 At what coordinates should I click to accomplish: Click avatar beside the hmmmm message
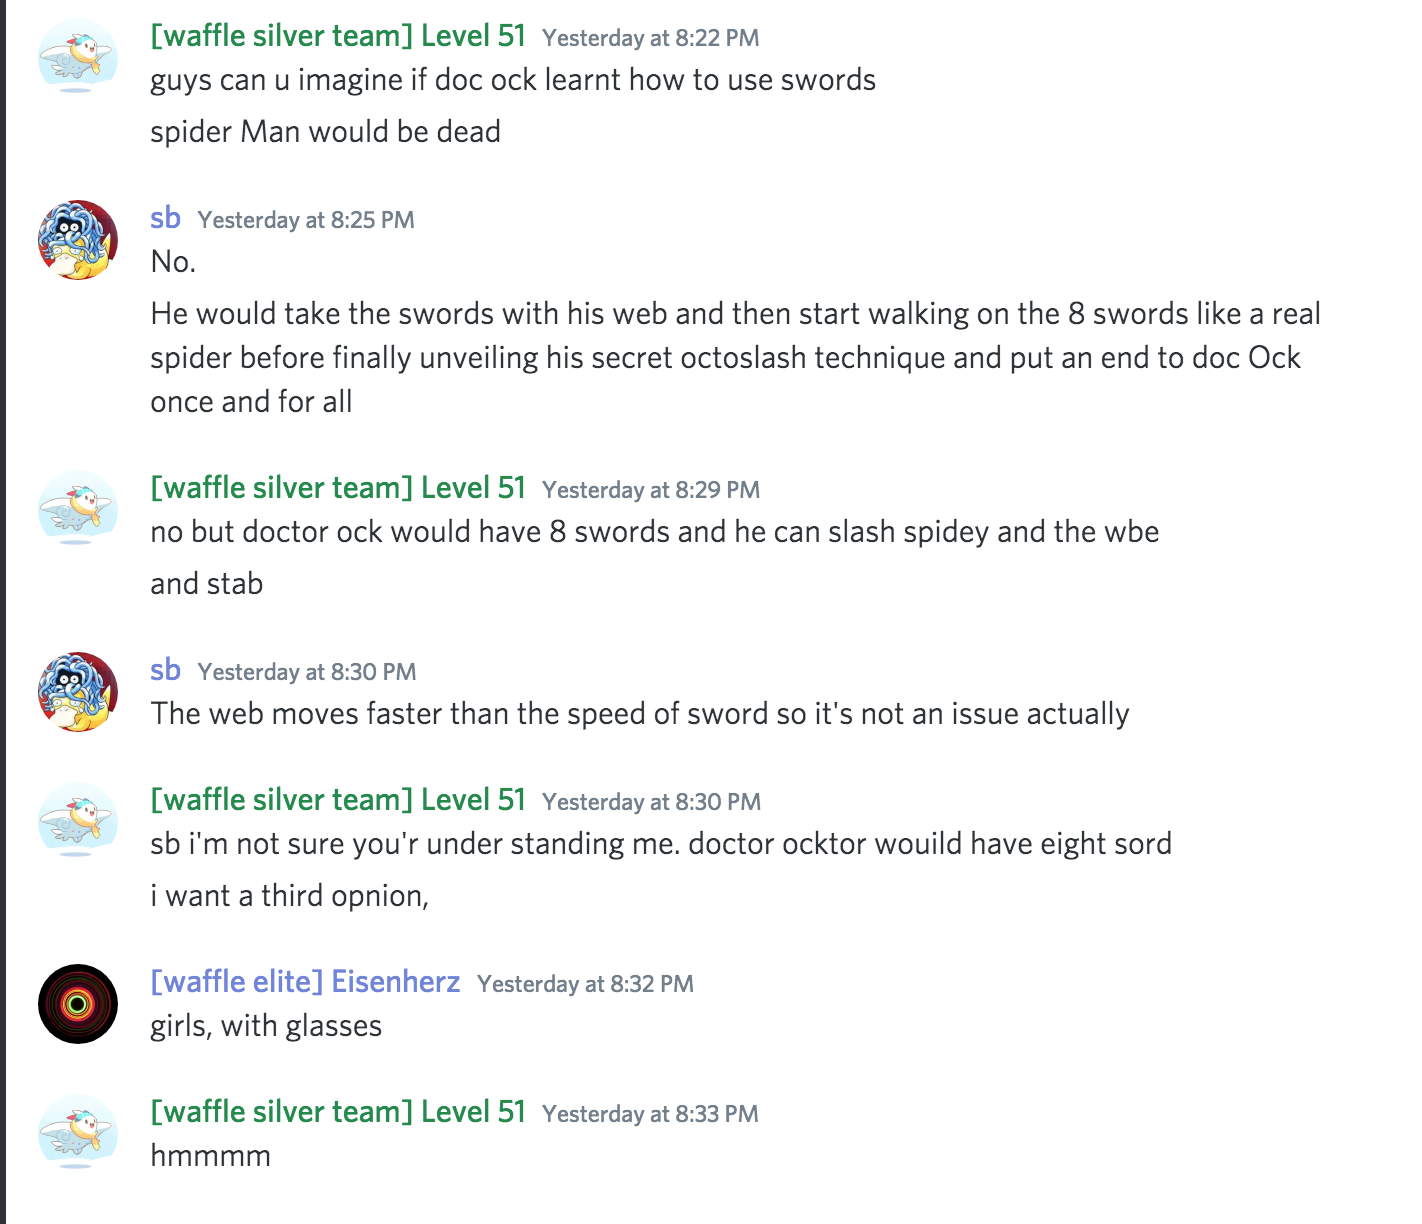point(78,1134)
